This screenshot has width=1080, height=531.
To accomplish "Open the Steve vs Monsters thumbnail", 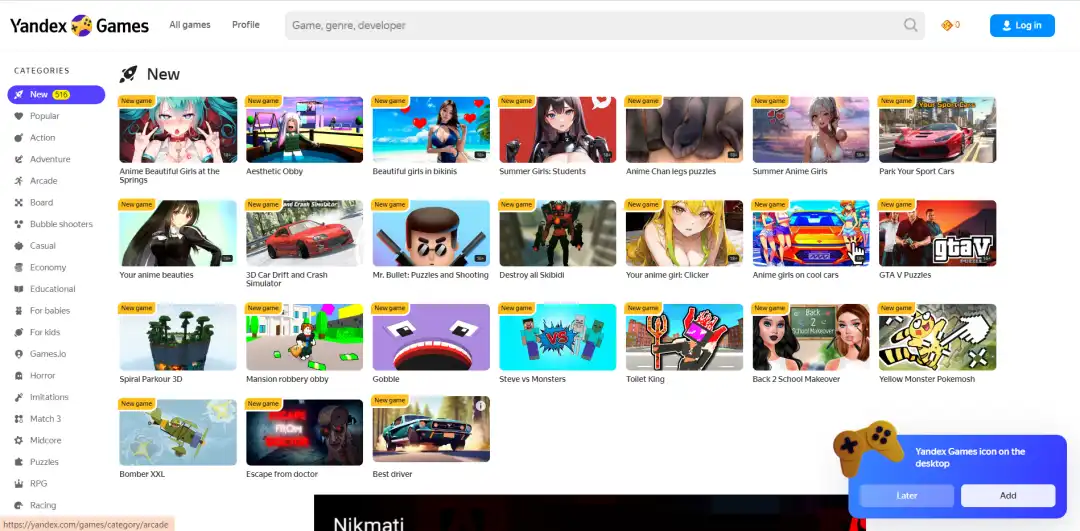I will (x=558, y=337).
